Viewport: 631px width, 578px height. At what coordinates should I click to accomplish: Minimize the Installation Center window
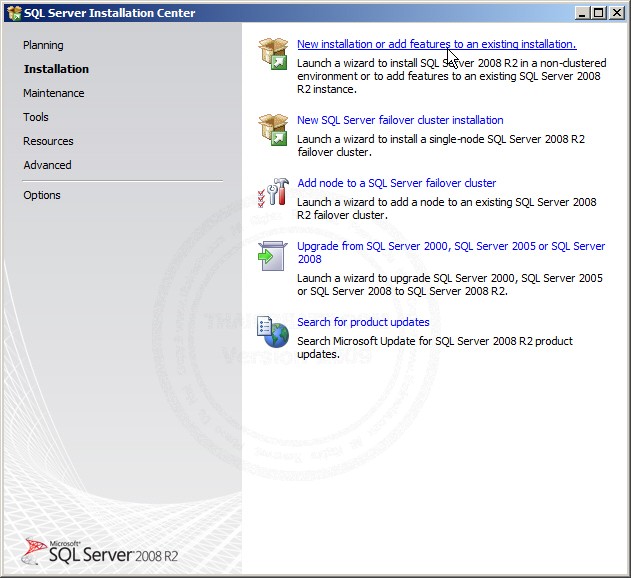pyautogui.click(x=582, y=13)
